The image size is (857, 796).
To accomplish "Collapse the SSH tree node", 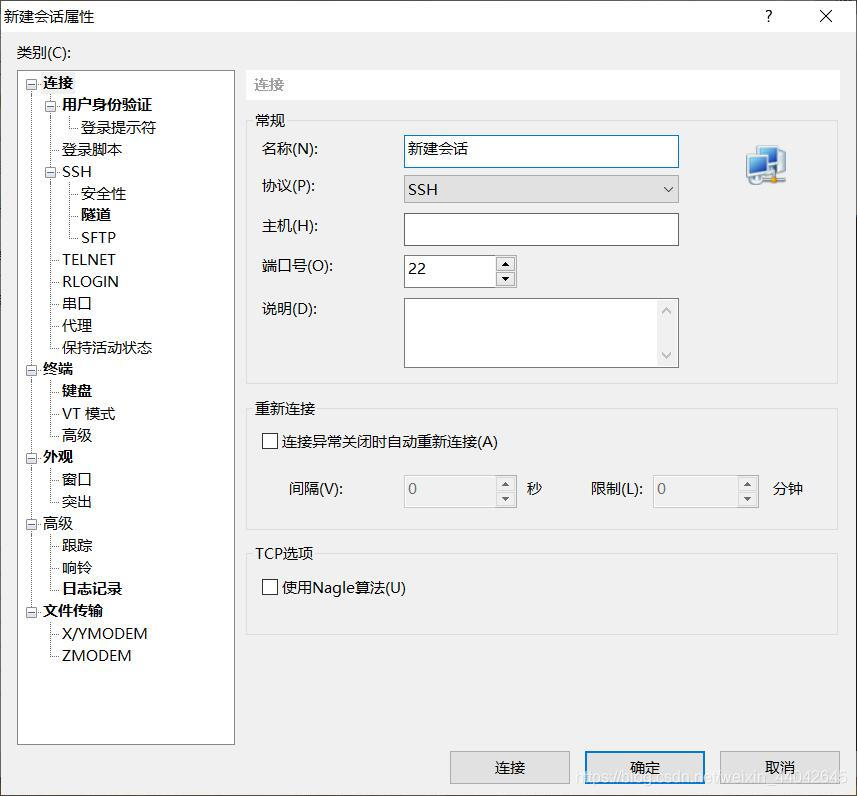I will pos(50,173).
